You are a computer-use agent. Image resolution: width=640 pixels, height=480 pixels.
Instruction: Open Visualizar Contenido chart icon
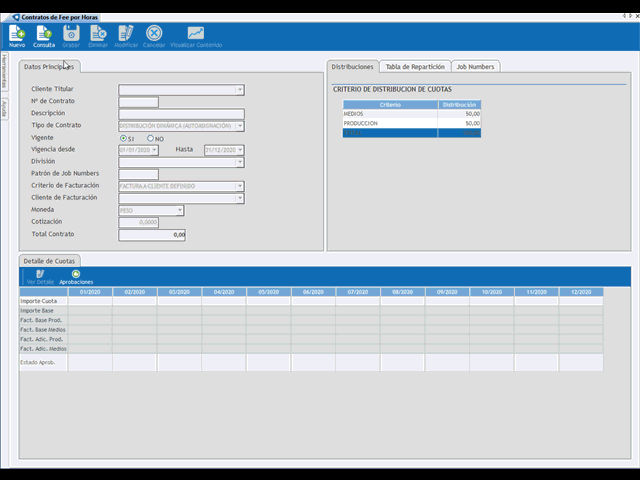pyautogui.click(x=196, y=36)
